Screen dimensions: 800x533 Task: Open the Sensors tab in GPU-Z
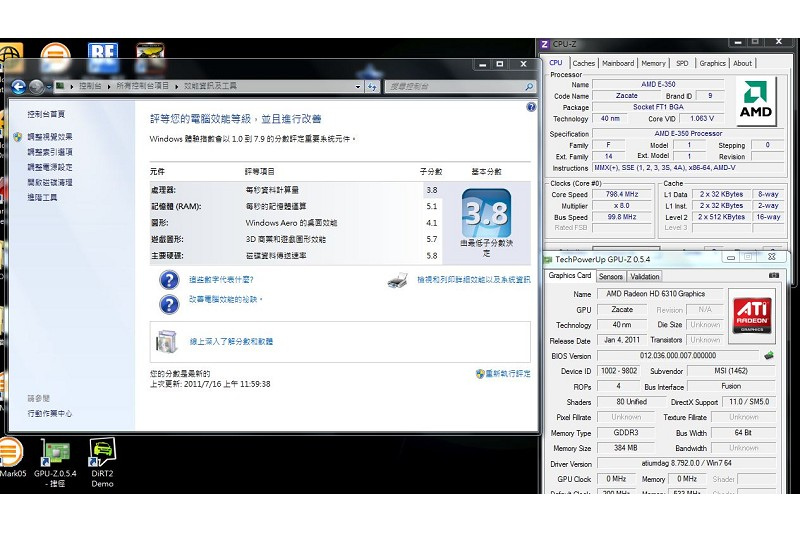(x=611, y=276)
